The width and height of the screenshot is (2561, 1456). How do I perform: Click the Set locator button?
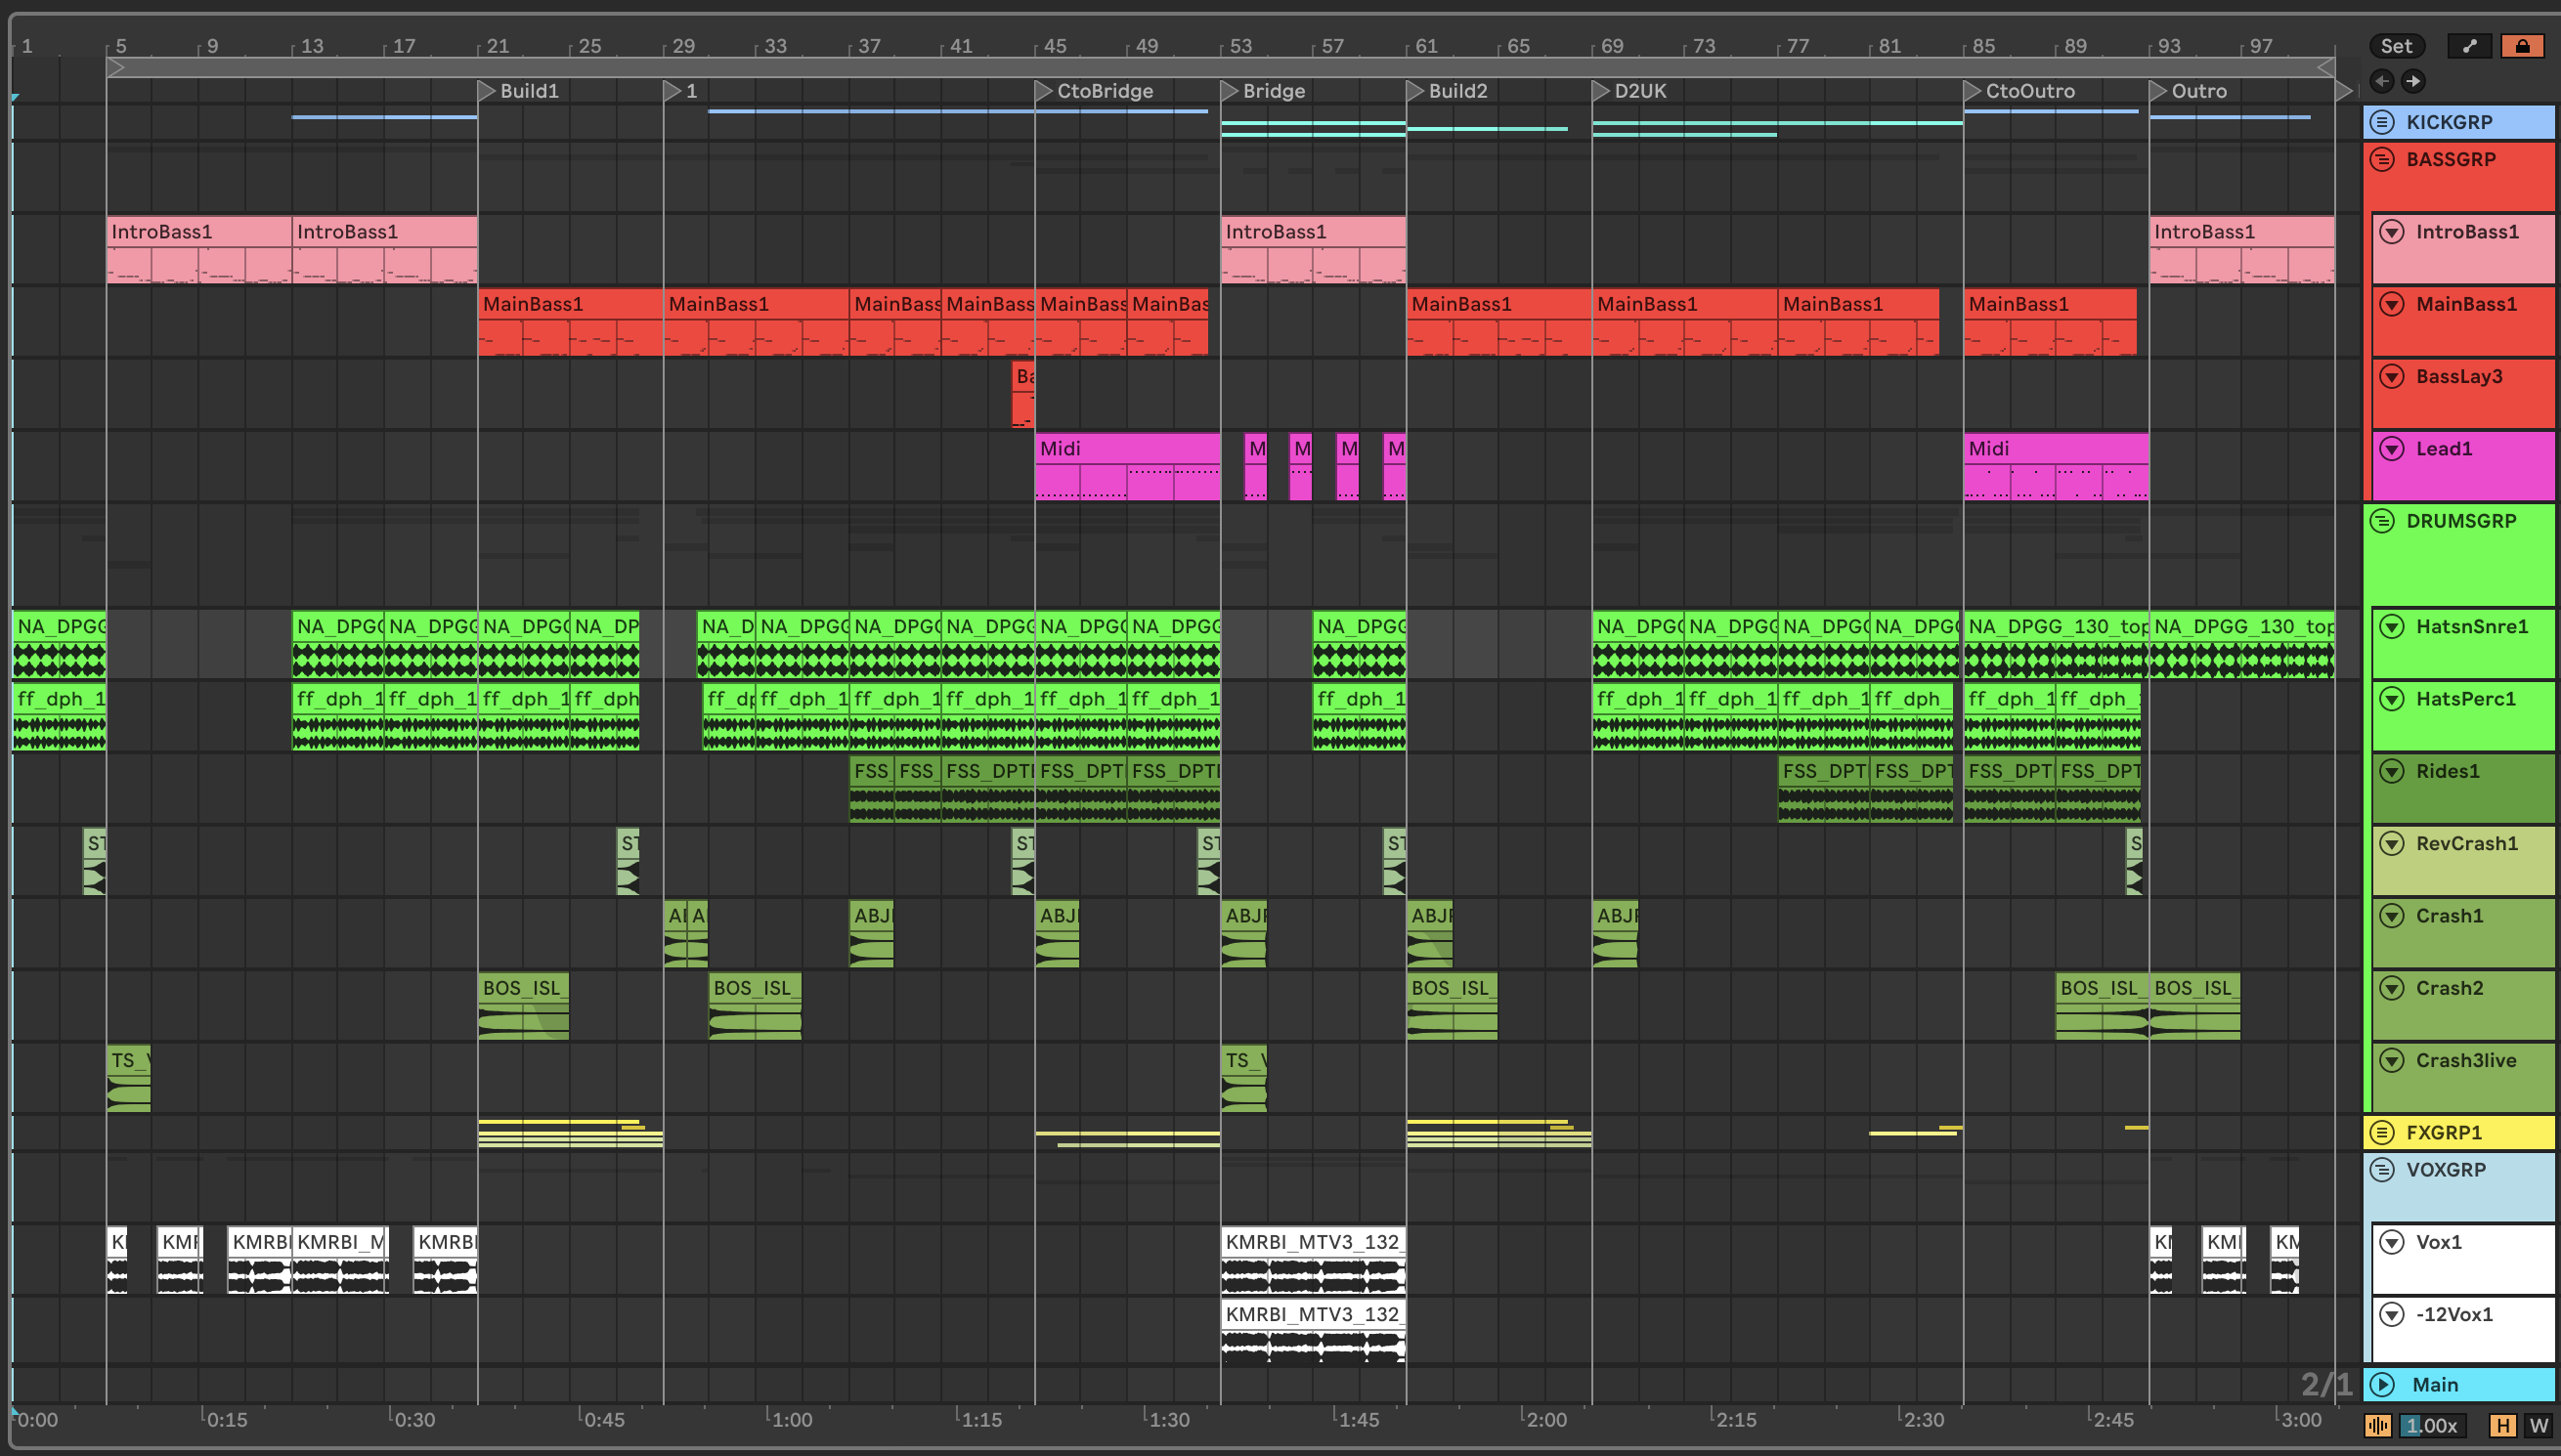click(x=2396, y=46)
